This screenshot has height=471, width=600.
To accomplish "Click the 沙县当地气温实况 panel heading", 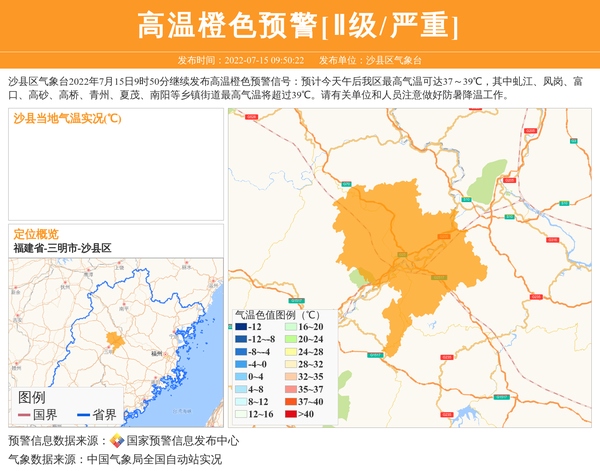I will pos(67,119).
